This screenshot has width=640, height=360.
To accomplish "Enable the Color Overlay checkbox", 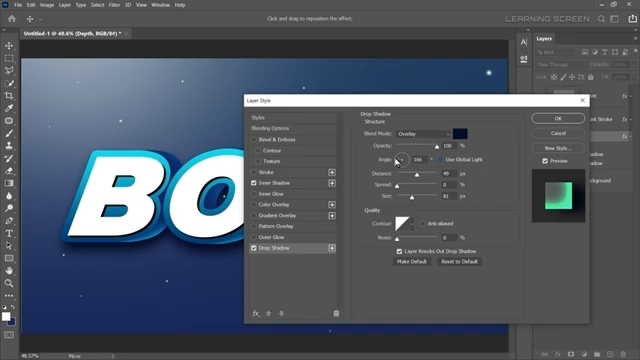I will click(254, 204).
